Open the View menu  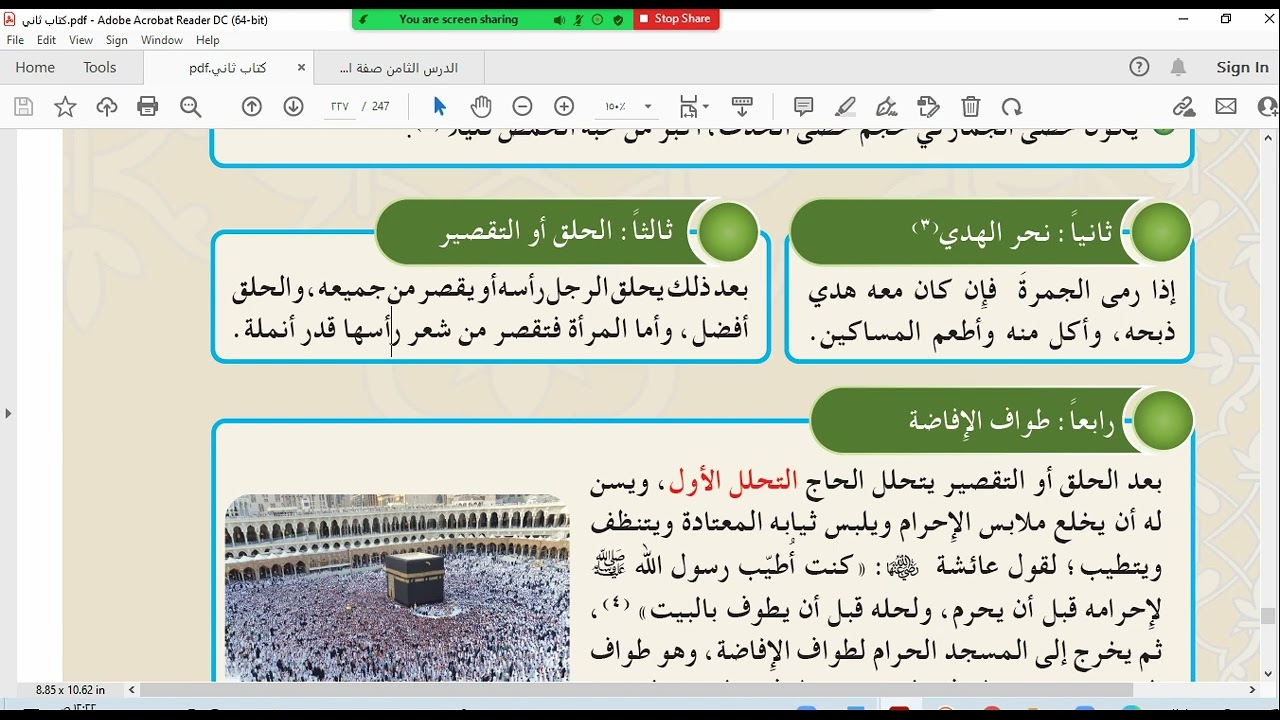(x=81, y=40)
